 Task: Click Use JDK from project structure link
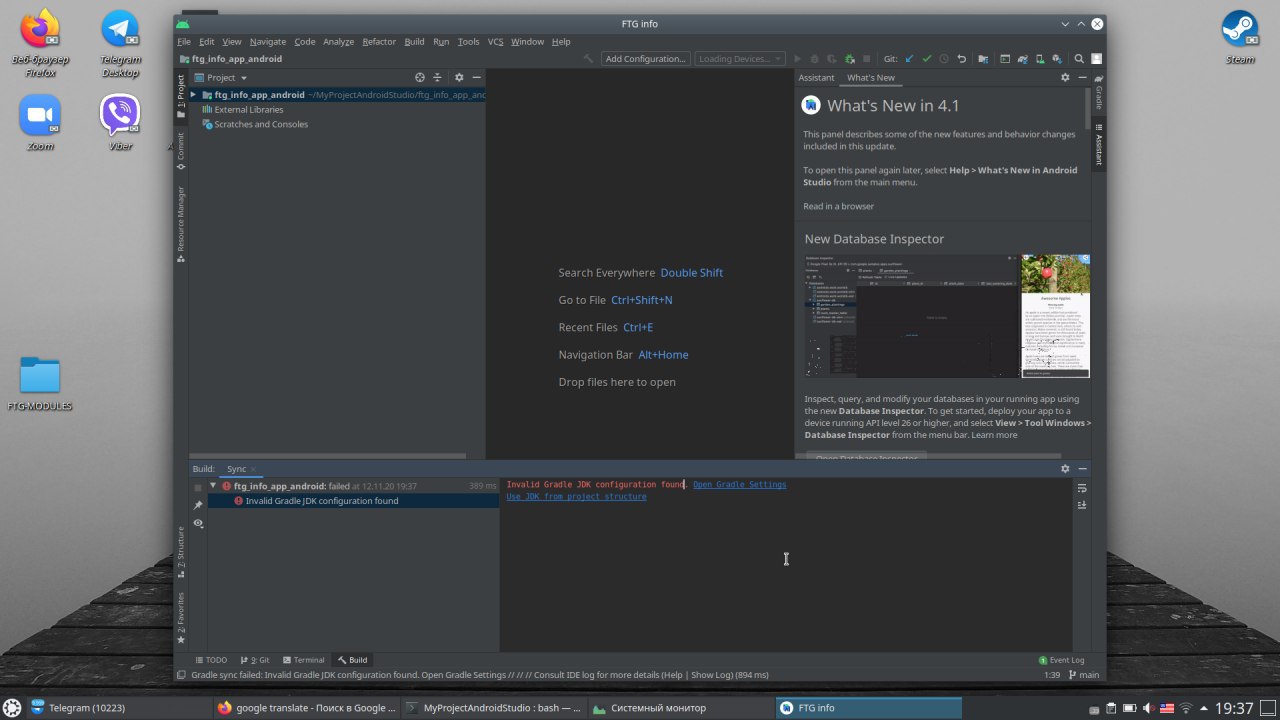pos(576,496)
